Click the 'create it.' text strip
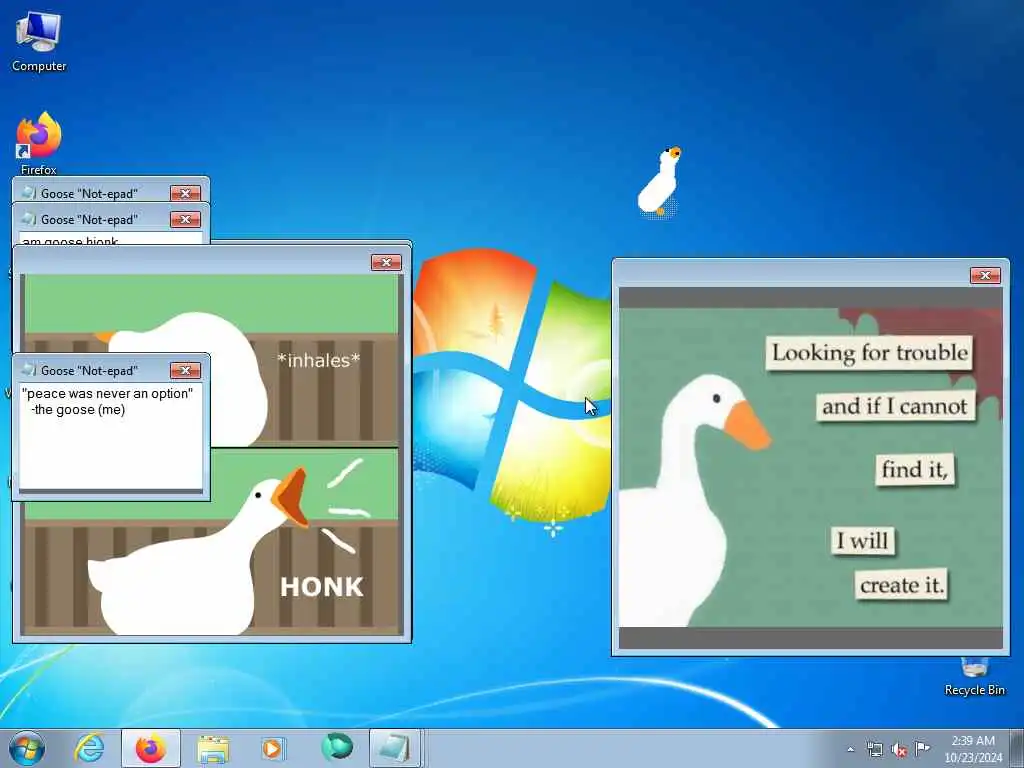 (x=902, y=584)
